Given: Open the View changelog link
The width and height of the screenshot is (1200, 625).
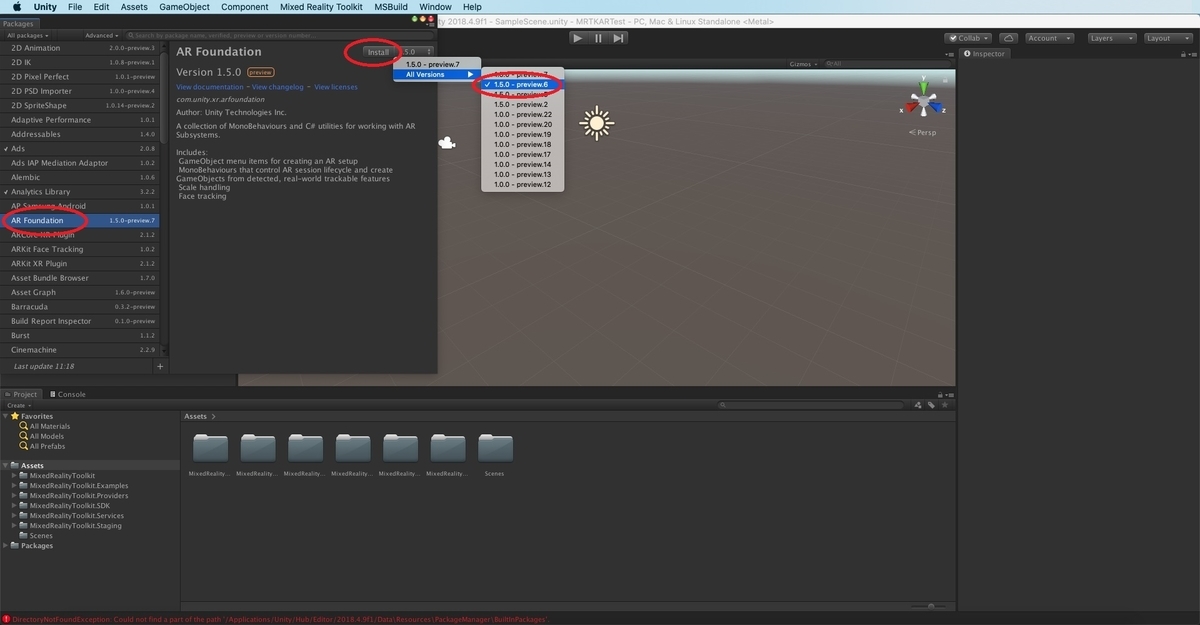Looking at the screenshot, I should [279, 87].
